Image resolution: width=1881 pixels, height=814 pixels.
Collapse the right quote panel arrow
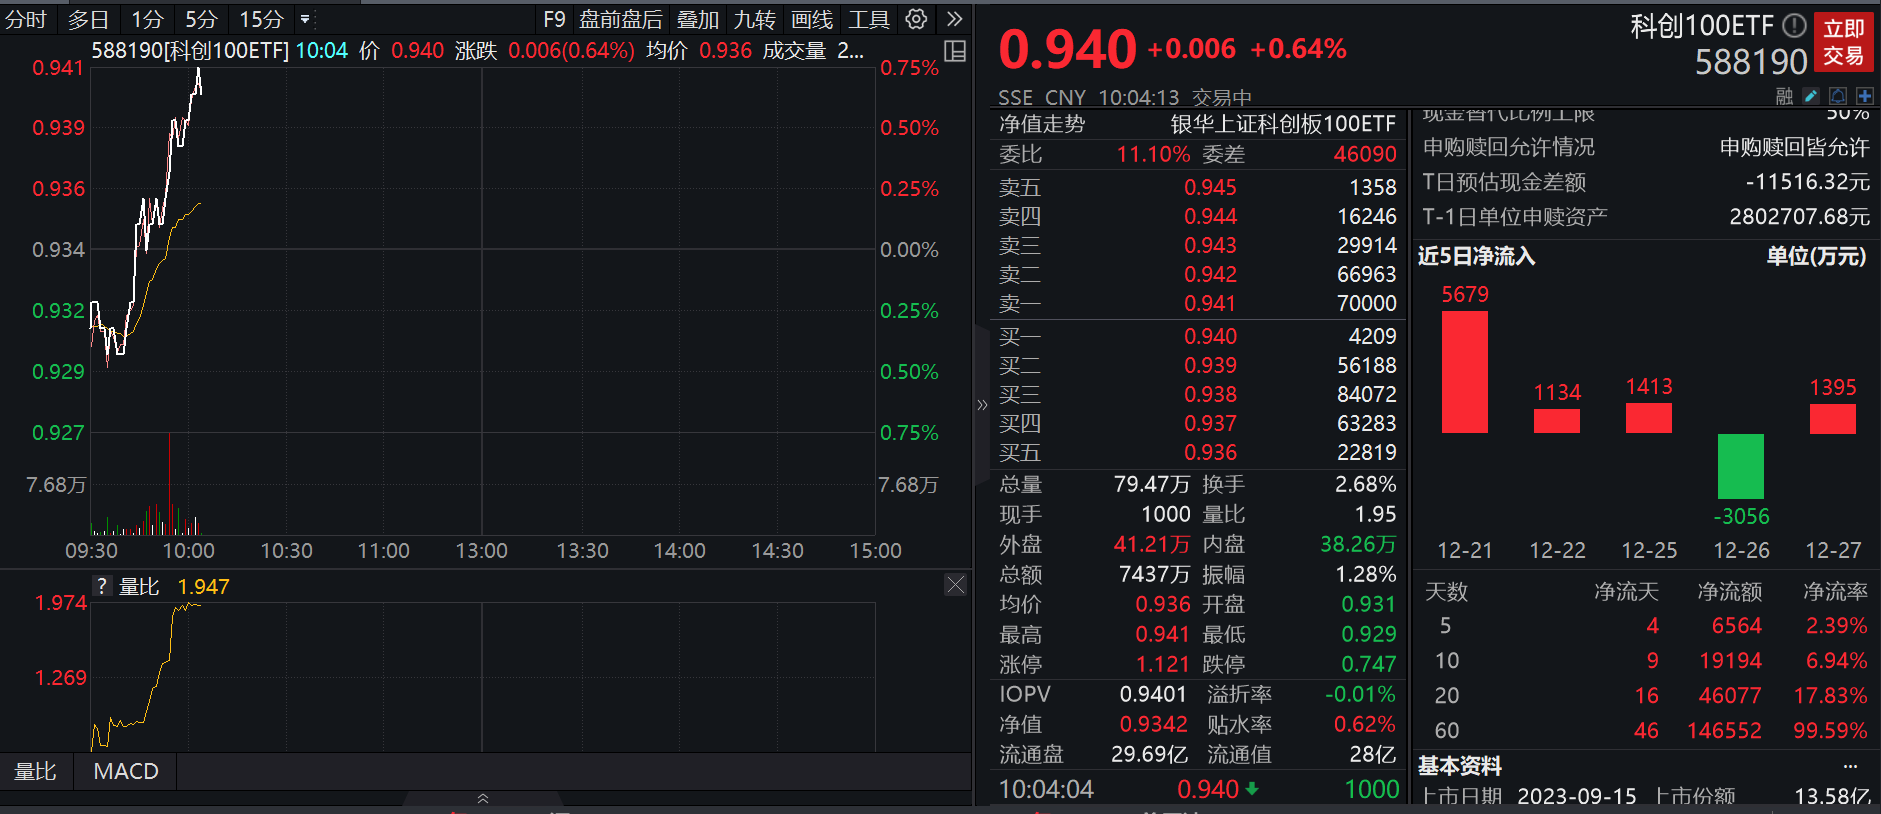coord(982,405)
